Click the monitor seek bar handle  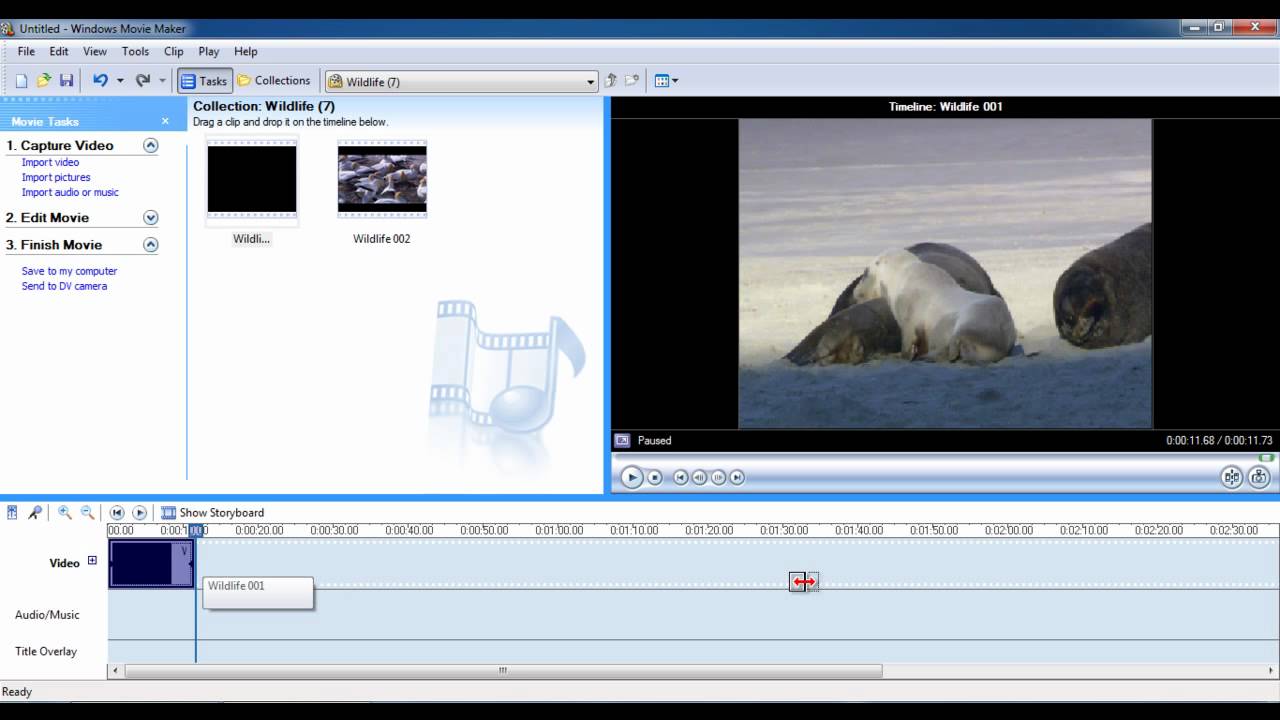(1267, 457)
